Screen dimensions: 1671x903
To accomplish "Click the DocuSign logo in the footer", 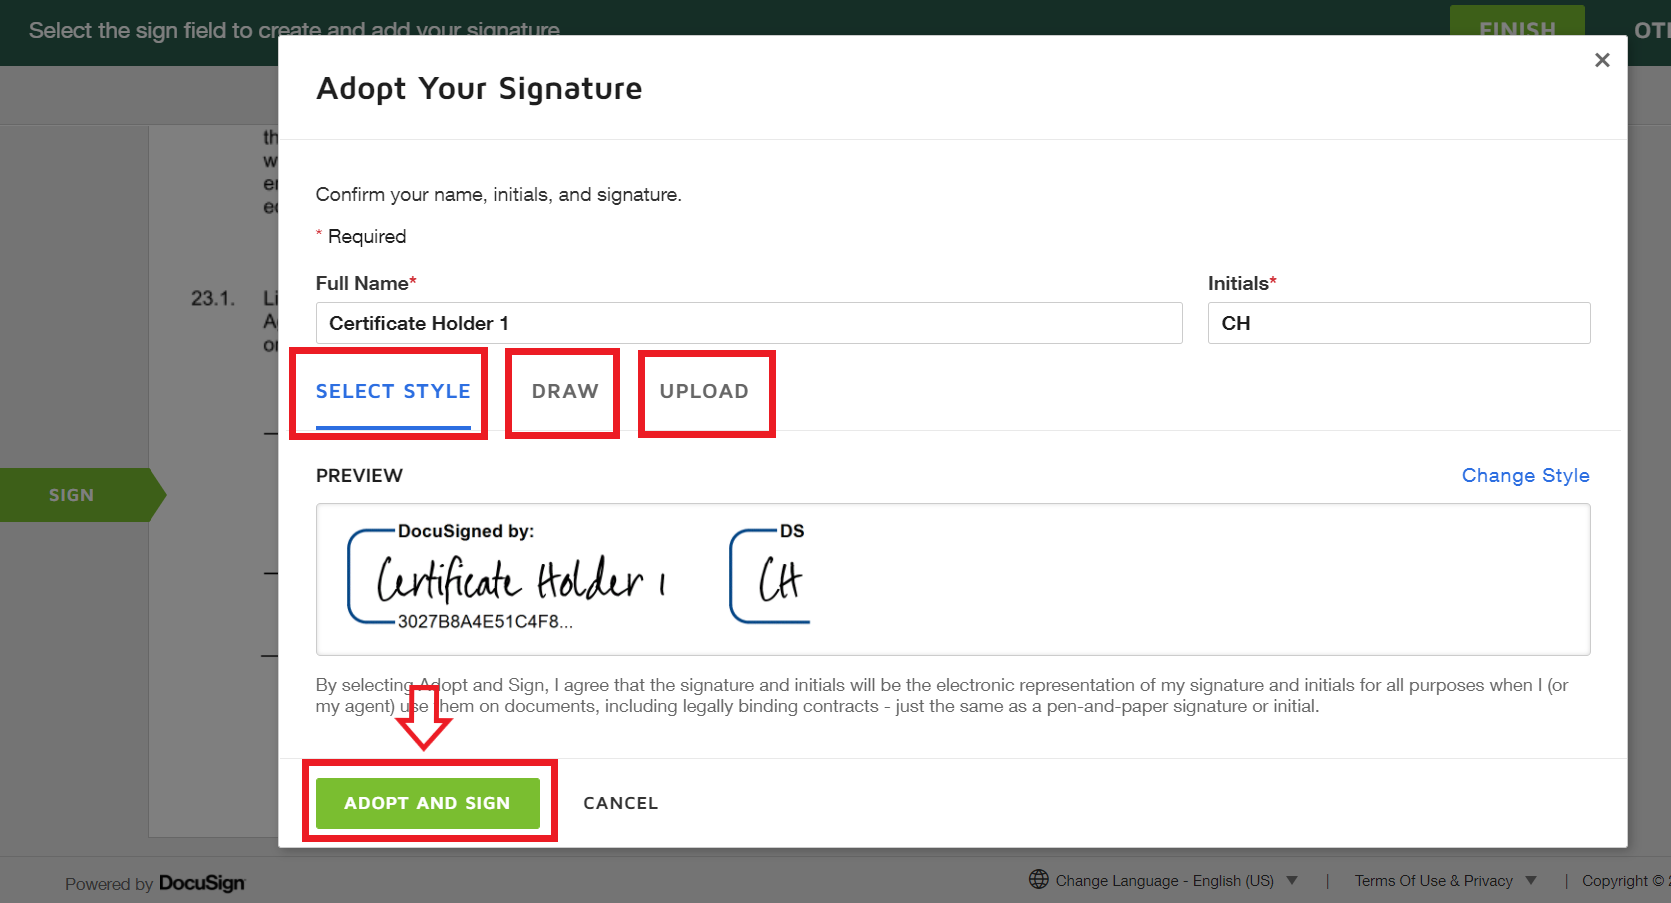I will click(x=201, y=883).
